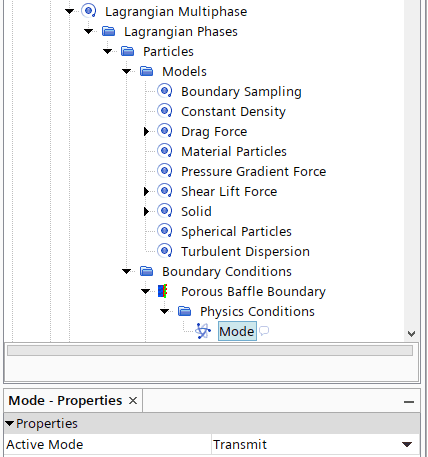This screenshot has height=457, width=428.
Task: Expand the Drag Force node
Action: 146,132
